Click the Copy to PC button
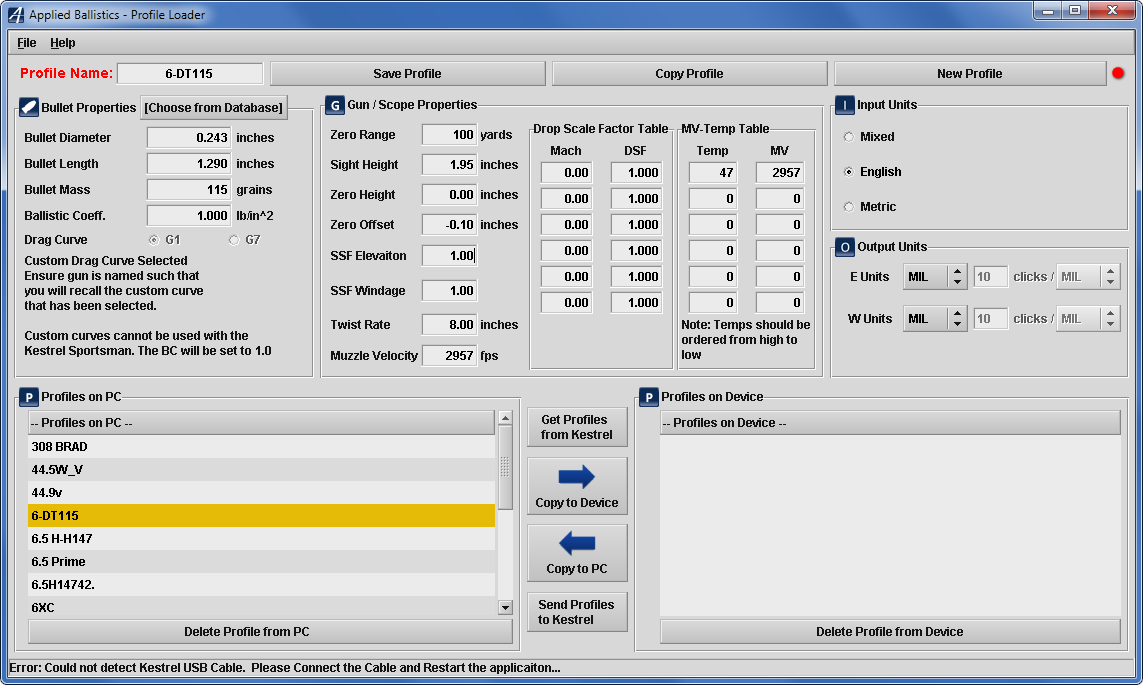Screen dimensions: 1143x685 (577, 553)
